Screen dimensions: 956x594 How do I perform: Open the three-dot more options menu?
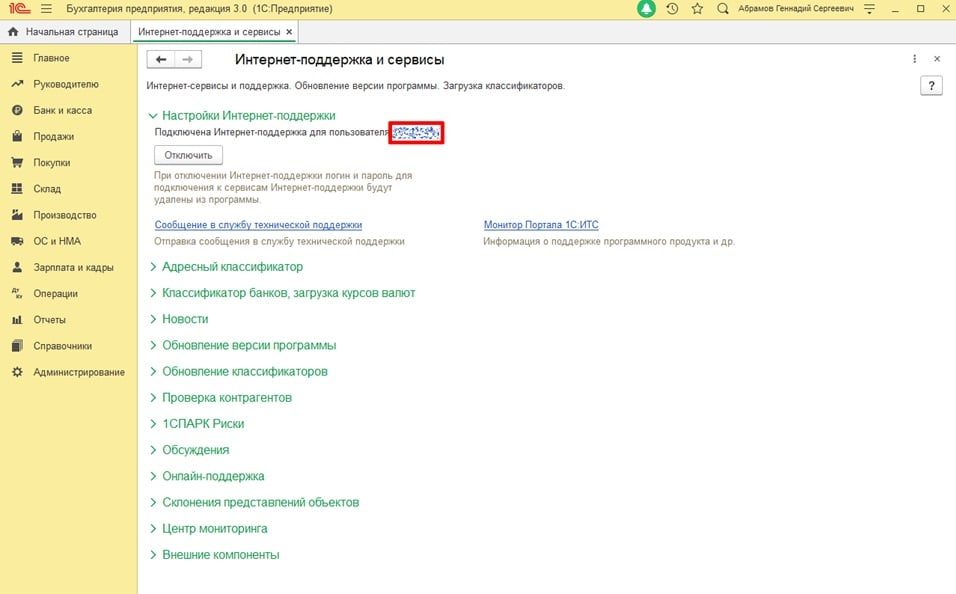[914, 59]
